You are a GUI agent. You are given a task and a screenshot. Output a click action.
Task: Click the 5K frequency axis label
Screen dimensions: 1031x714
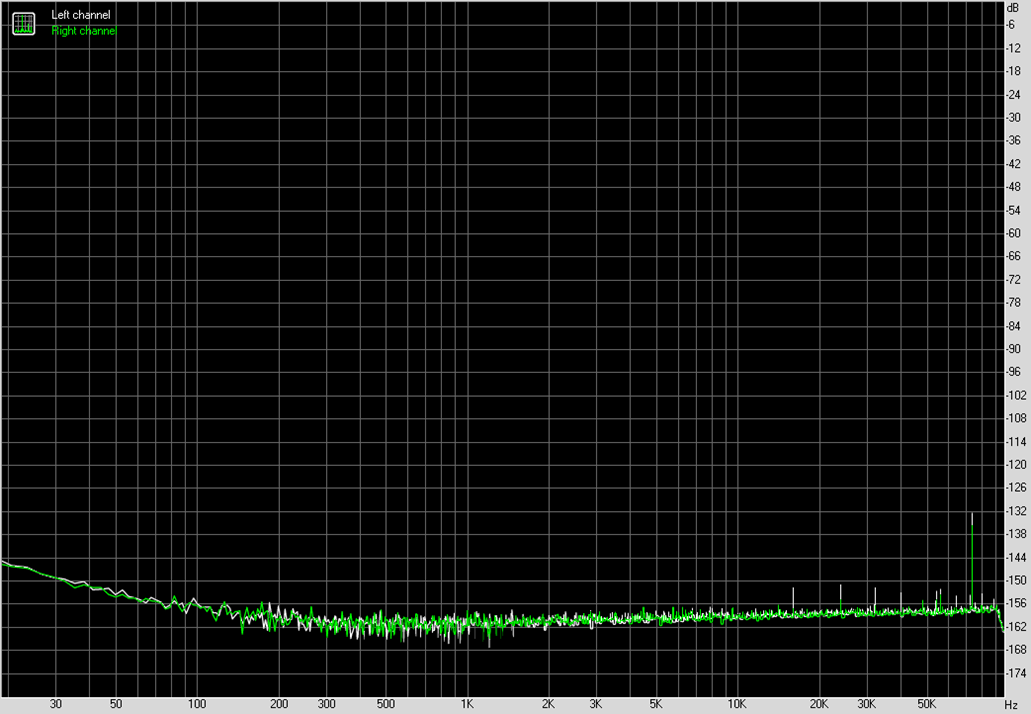[656, 704]
